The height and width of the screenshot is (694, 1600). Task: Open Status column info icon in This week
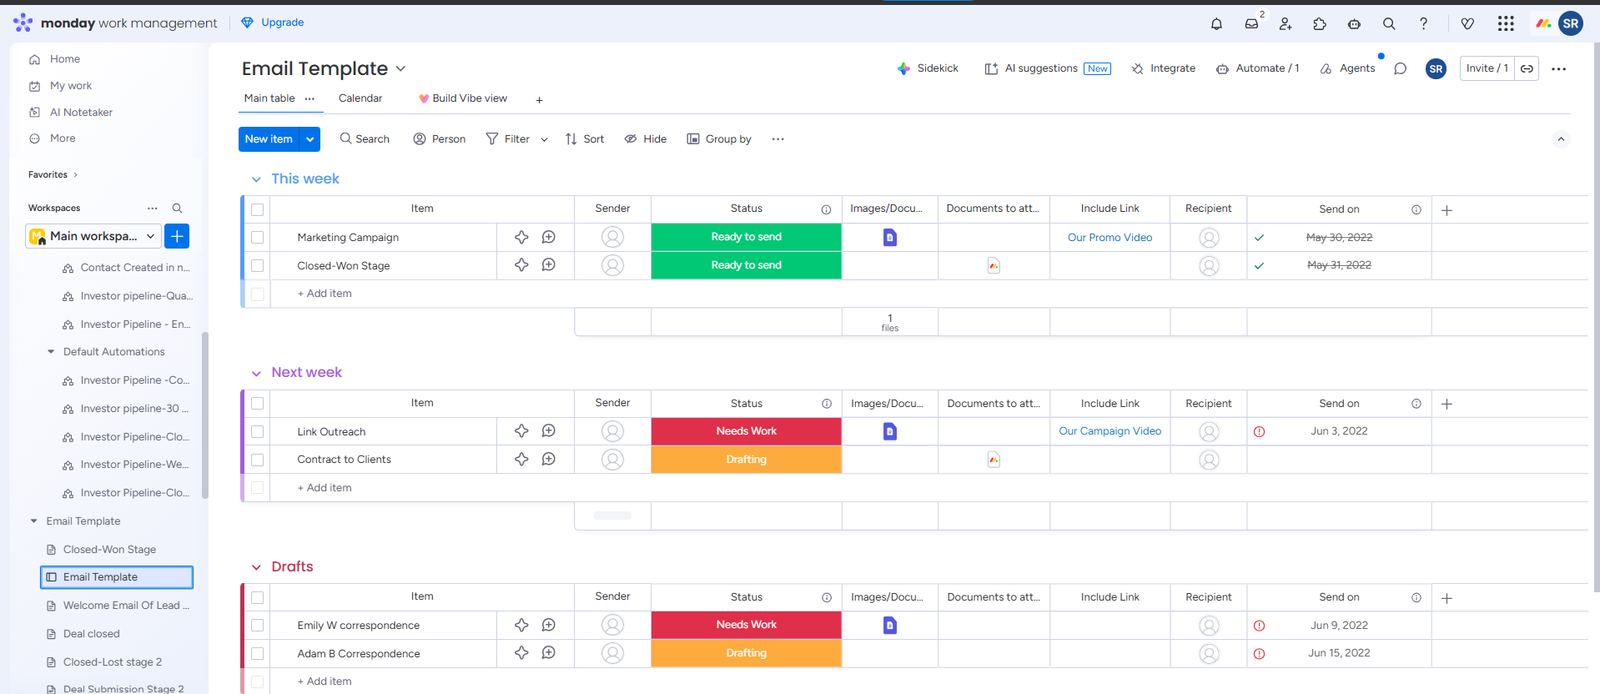point(826,210)
